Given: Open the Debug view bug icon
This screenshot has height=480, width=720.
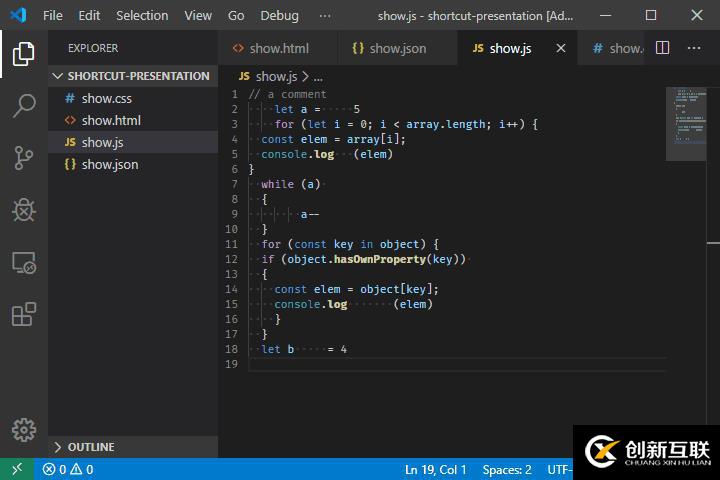Looking at the screenshot, I should (23, 210).
